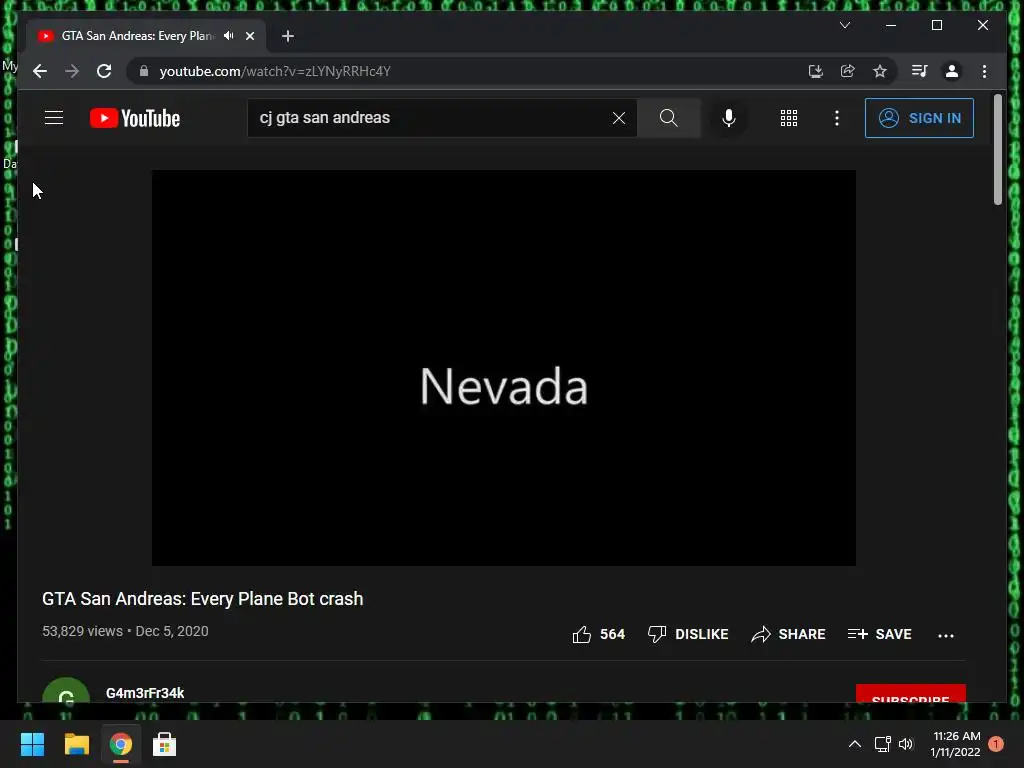The image size is (1024, 768).
Task: Bookmark this tab with the star
Action: (x=880, y=71)
